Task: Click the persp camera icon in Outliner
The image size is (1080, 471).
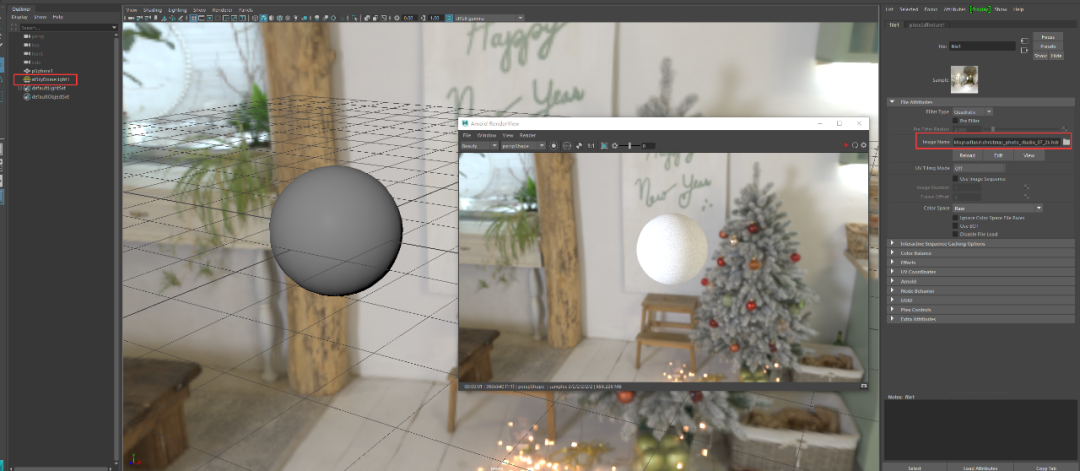Action: [27, 36]
